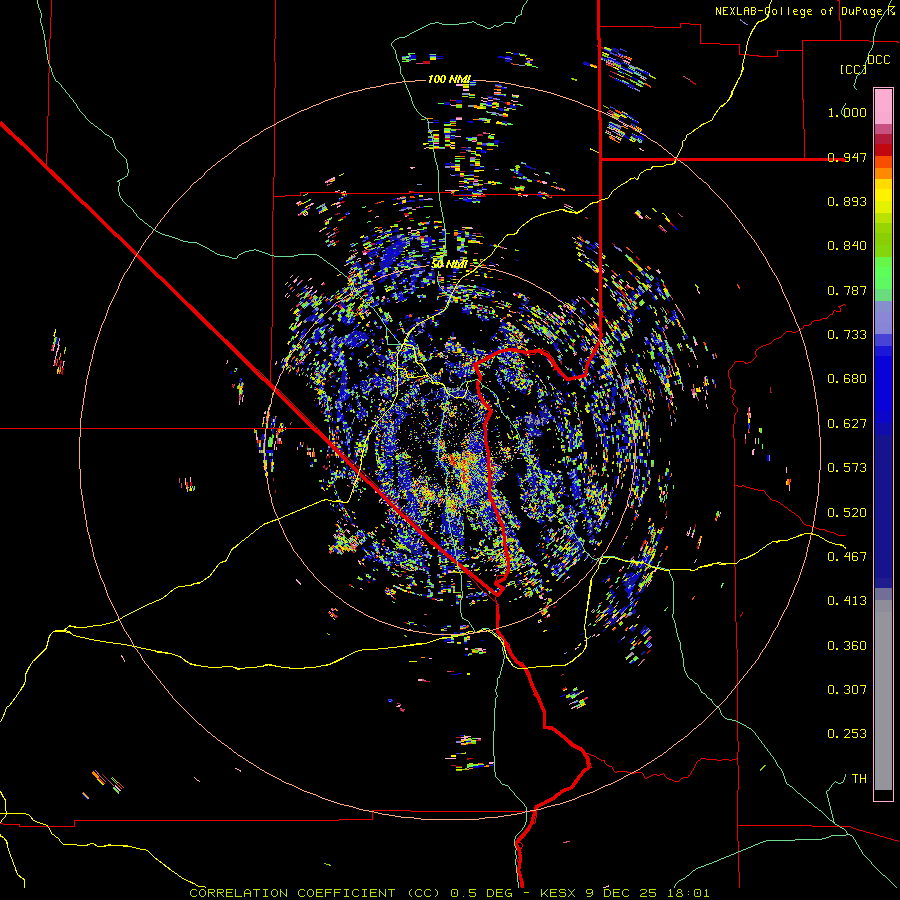
Task: Click the KESX radar site identifier
Action: 560,893
